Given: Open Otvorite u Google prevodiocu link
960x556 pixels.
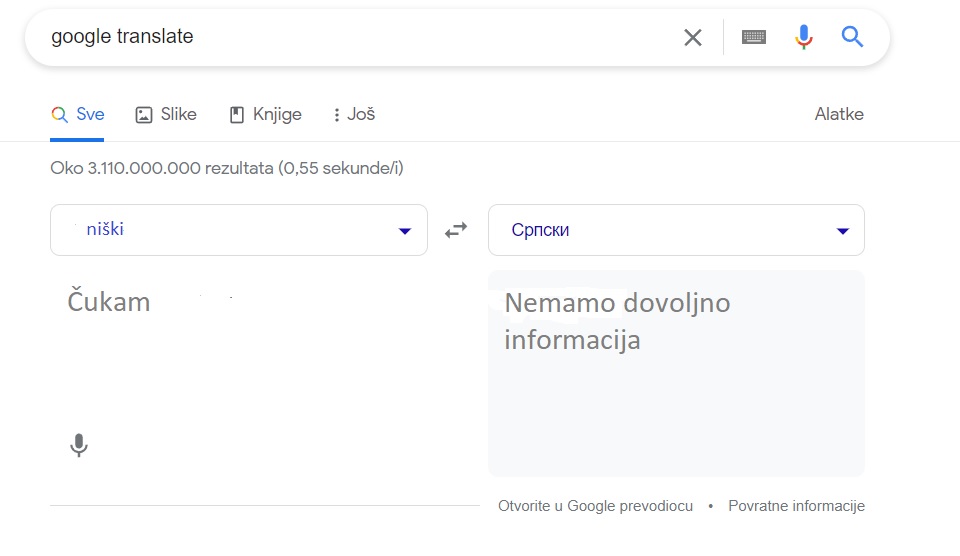Looking at the screenshot, I should [x=595, y=506].
